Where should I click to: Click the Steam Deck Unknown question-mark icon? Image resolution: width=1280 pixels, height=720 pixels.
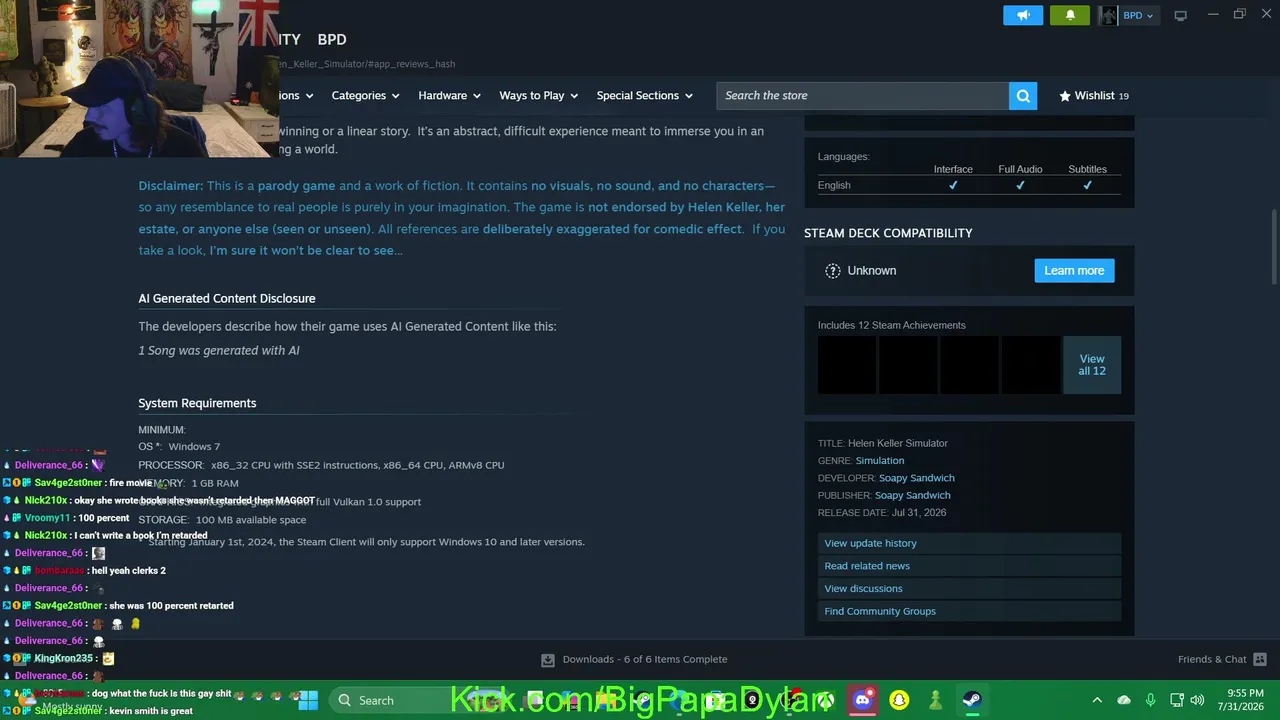833,271
